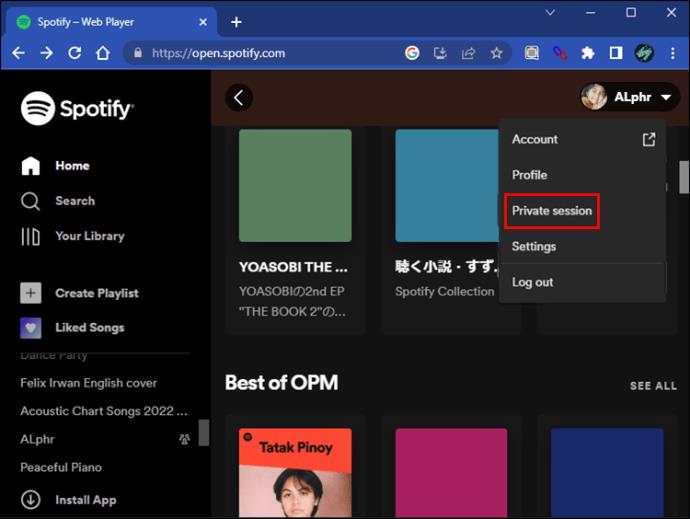Image resolution: width=690 pixels, height=519 pixels.
Task: Open Search from the sidebar
Action: coord(58,201)
